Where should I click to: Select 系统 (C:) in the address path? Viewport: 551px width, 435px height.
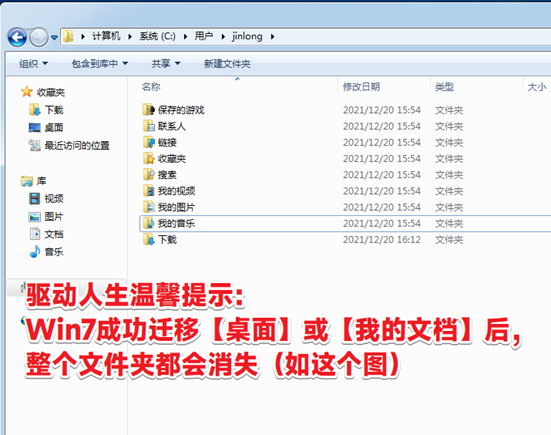coord(157,36)
